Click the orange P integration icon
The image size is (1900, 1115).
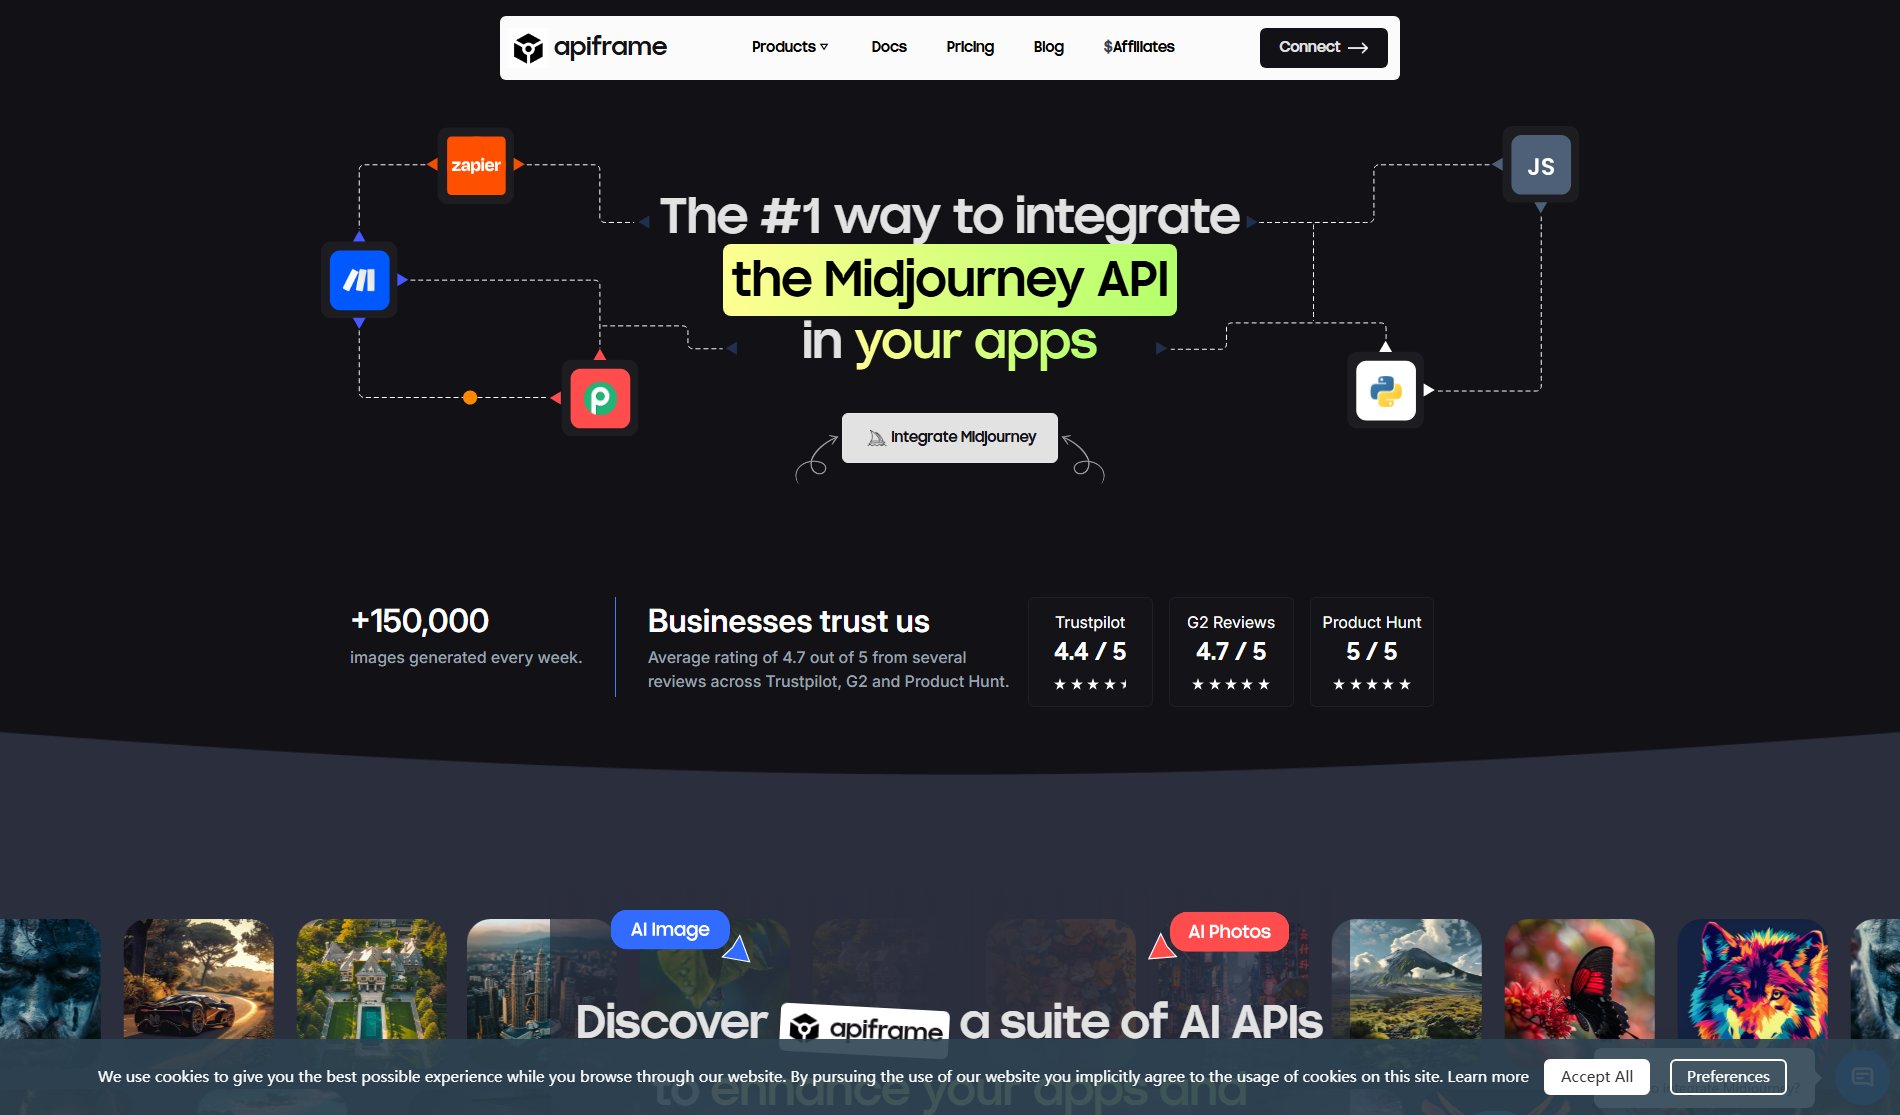[600, 398]
